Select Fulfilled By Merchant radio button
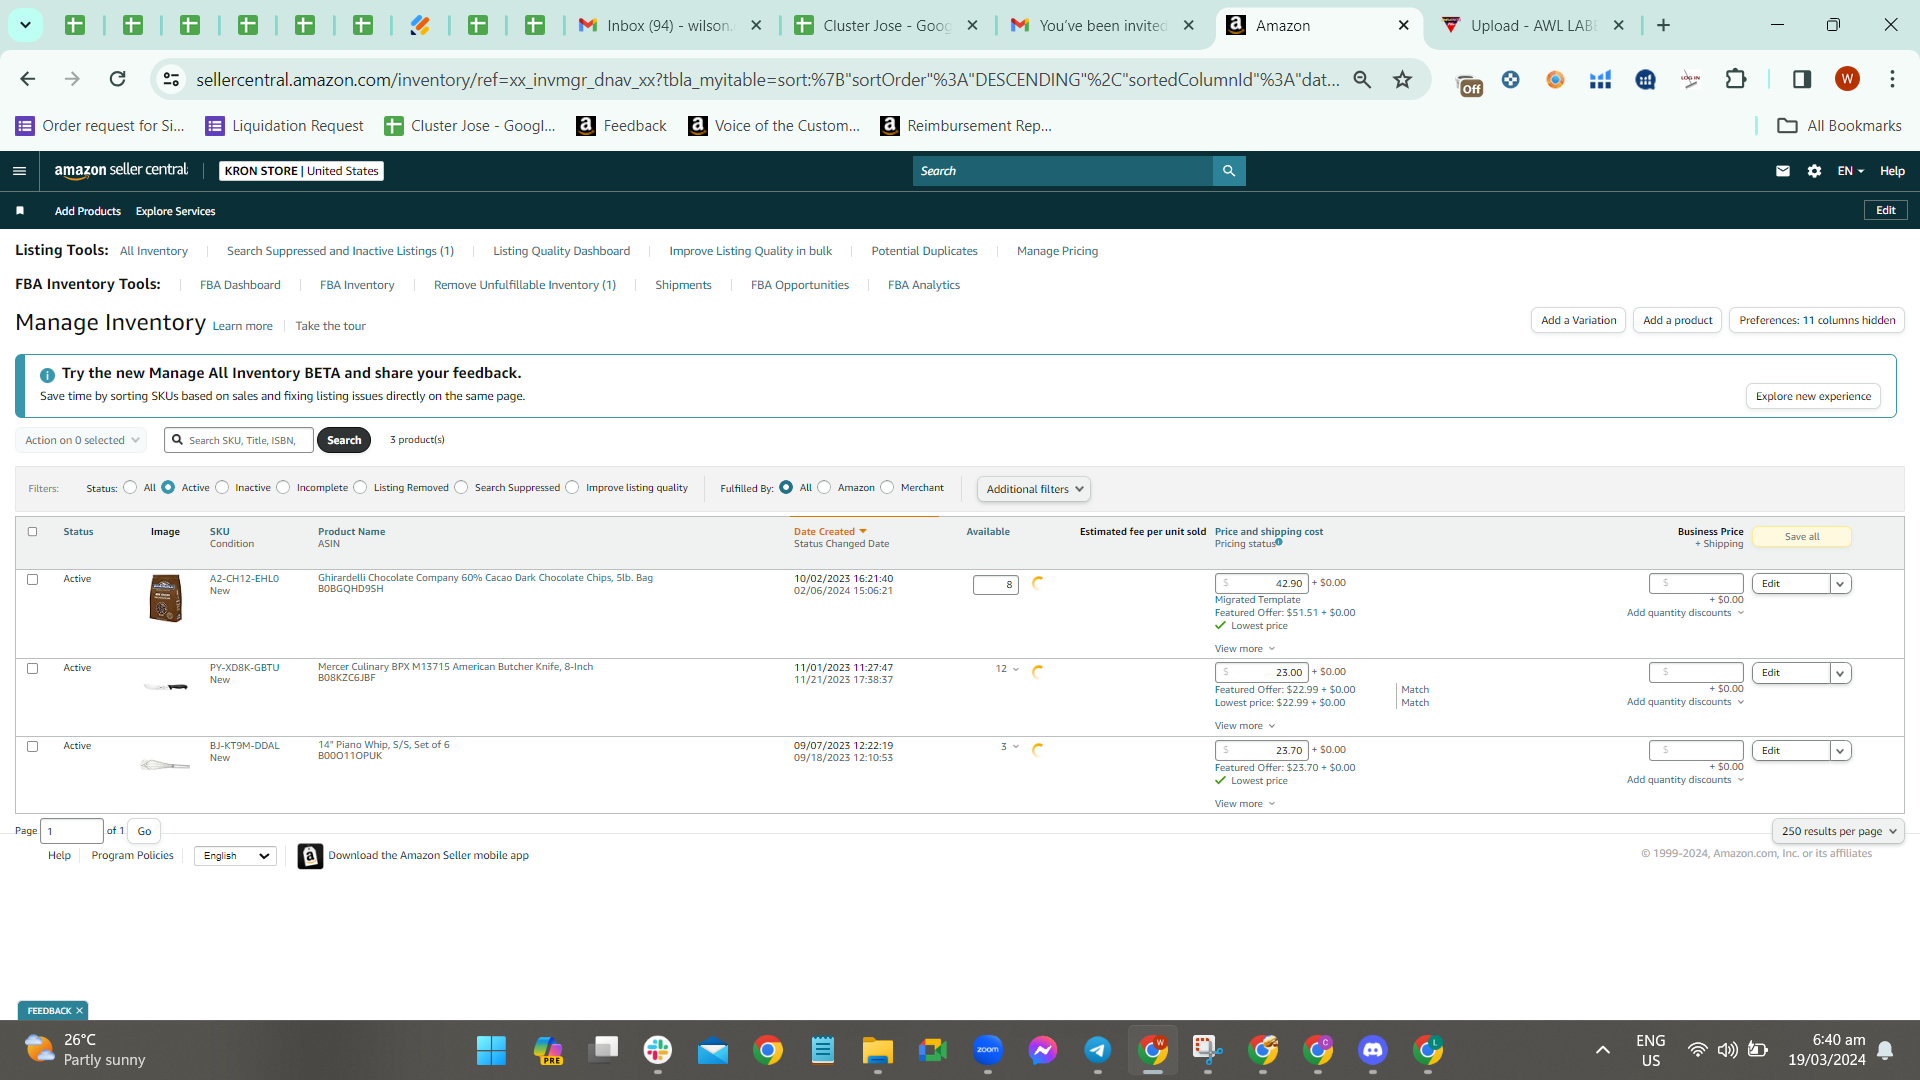Viewport: 1920px width, 1080px height. point(887,488)
